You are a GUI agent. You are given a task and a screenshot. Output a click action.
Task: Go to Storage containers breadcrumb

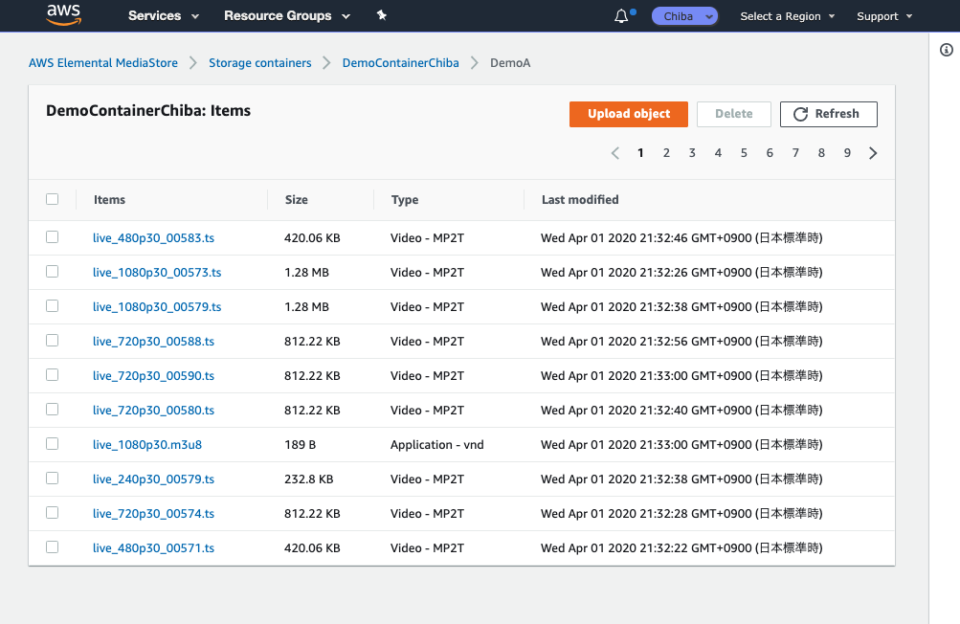pos(260,63)
